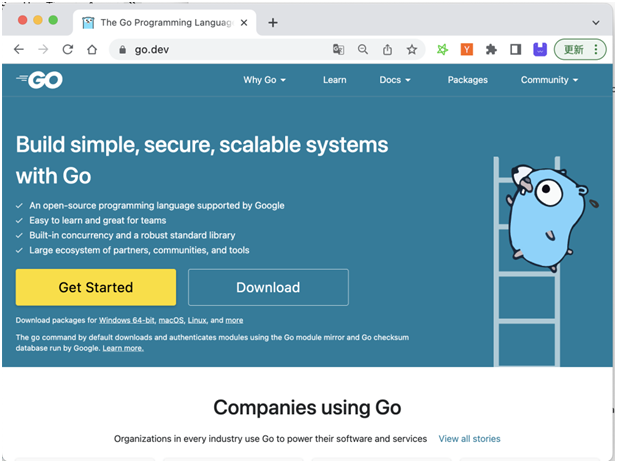Open the translate page icon
Image resolution: width=617 pixels, height=463 pixels.
coord(338,50)
